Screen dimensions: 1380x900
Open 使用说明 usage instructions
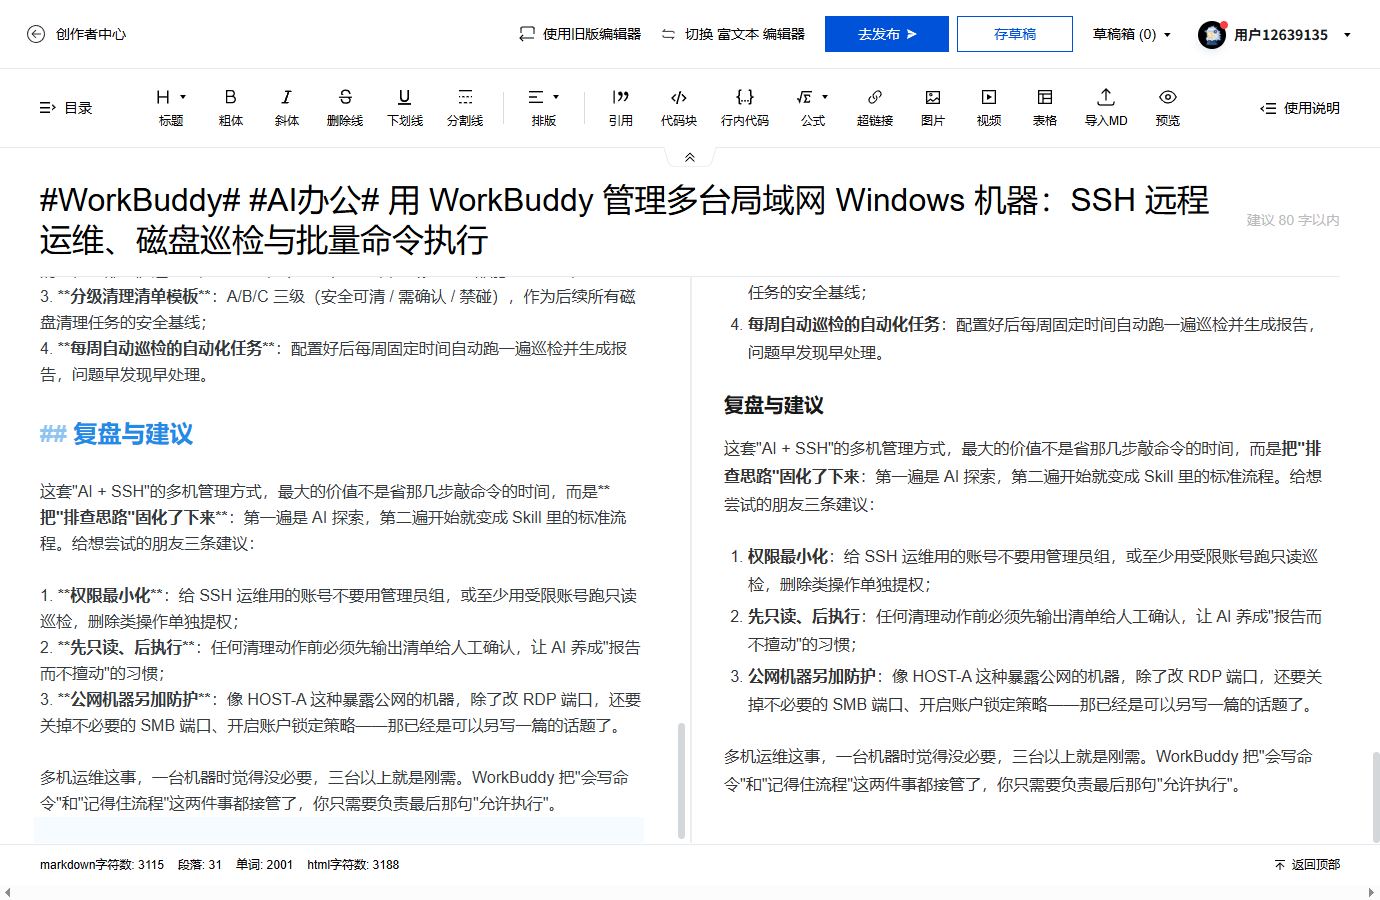tap(1300, 108)
